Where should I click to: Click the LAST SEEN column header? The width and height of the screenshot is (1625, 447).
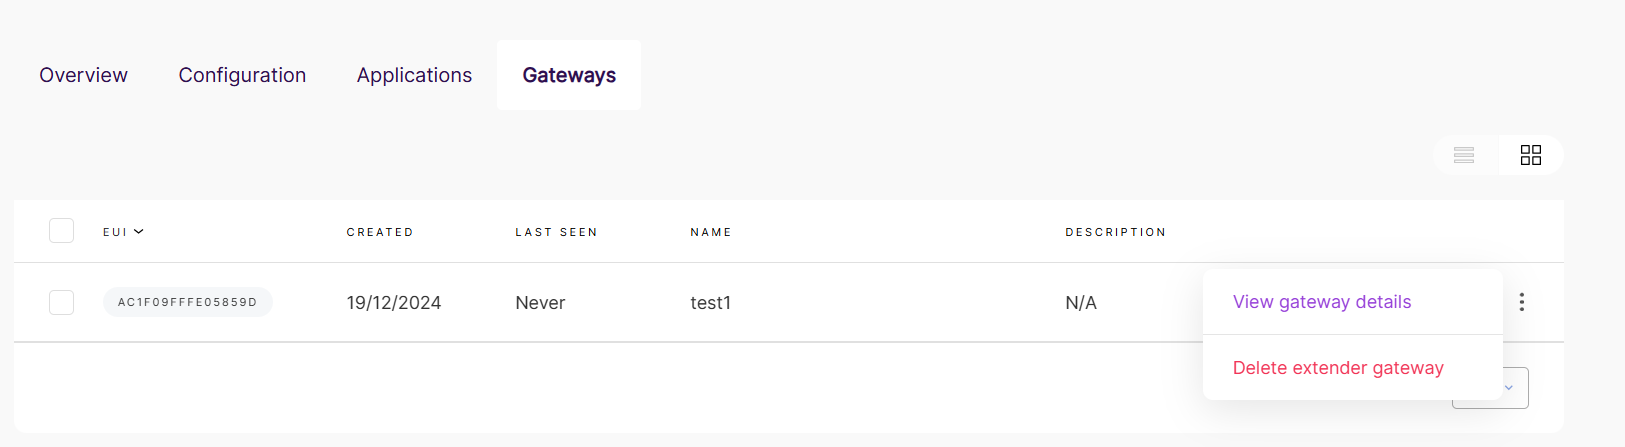click(556, 232)
